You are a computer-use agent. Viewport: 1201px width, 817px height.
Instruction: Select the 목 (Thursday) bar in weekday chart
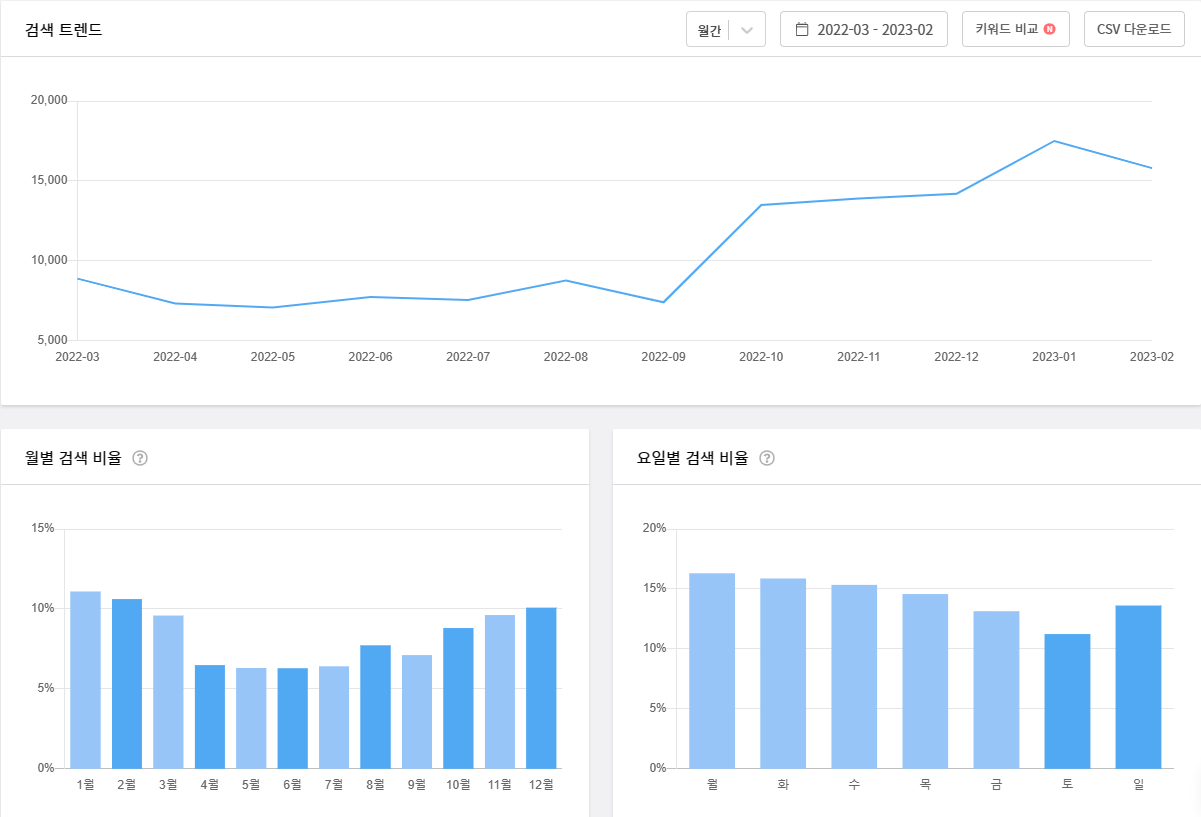925,681
